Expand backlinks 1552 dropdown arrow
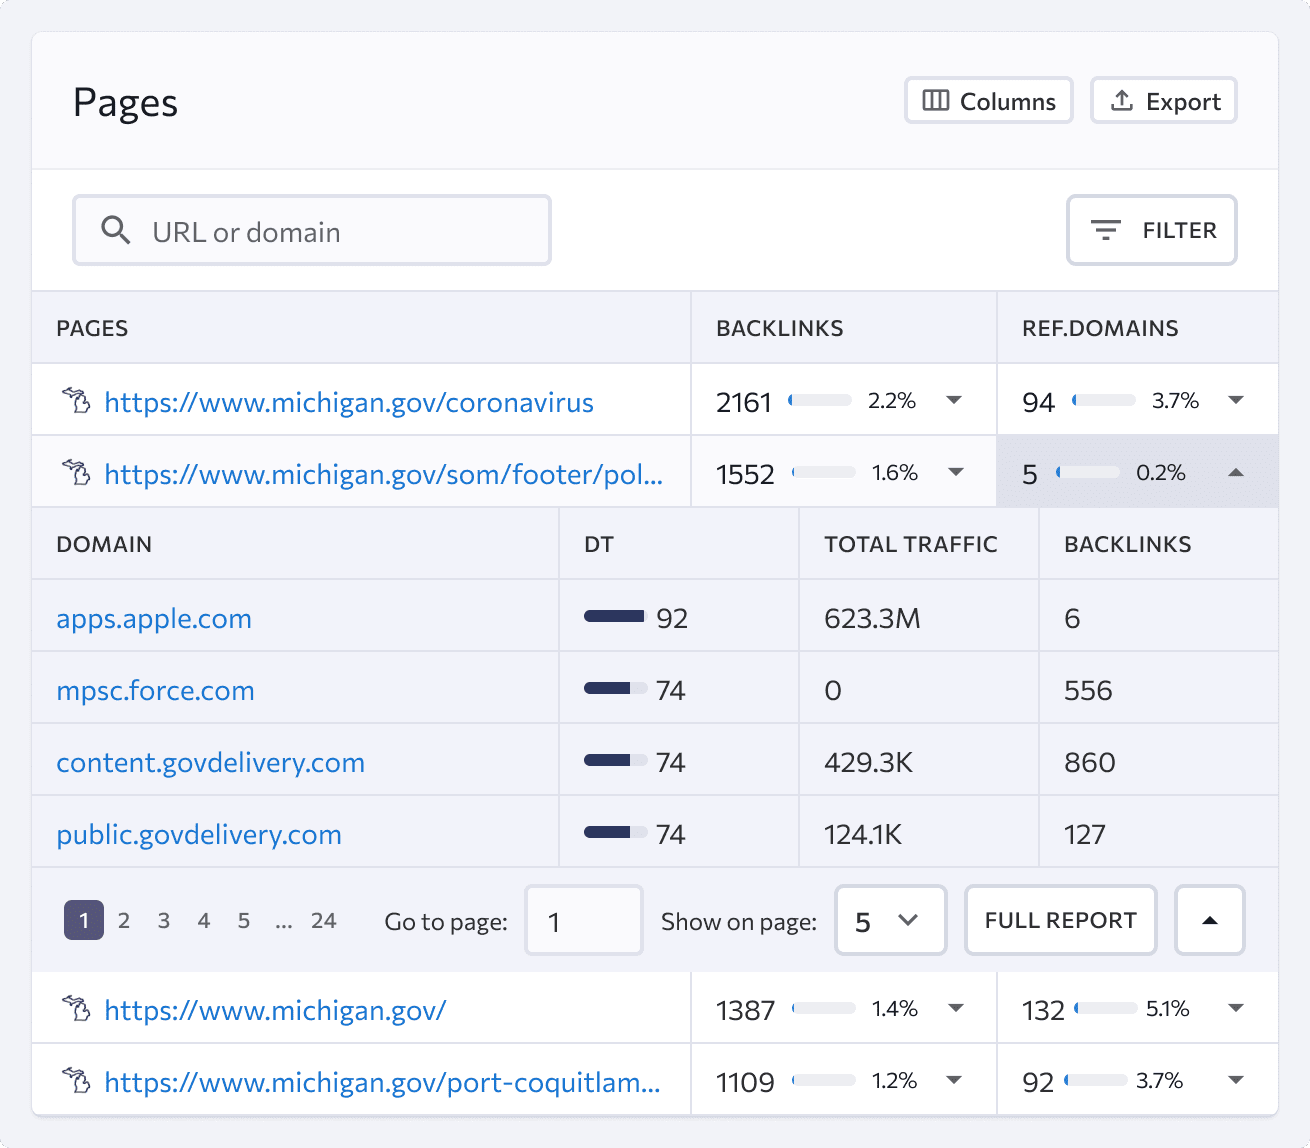 coord(956,472)
